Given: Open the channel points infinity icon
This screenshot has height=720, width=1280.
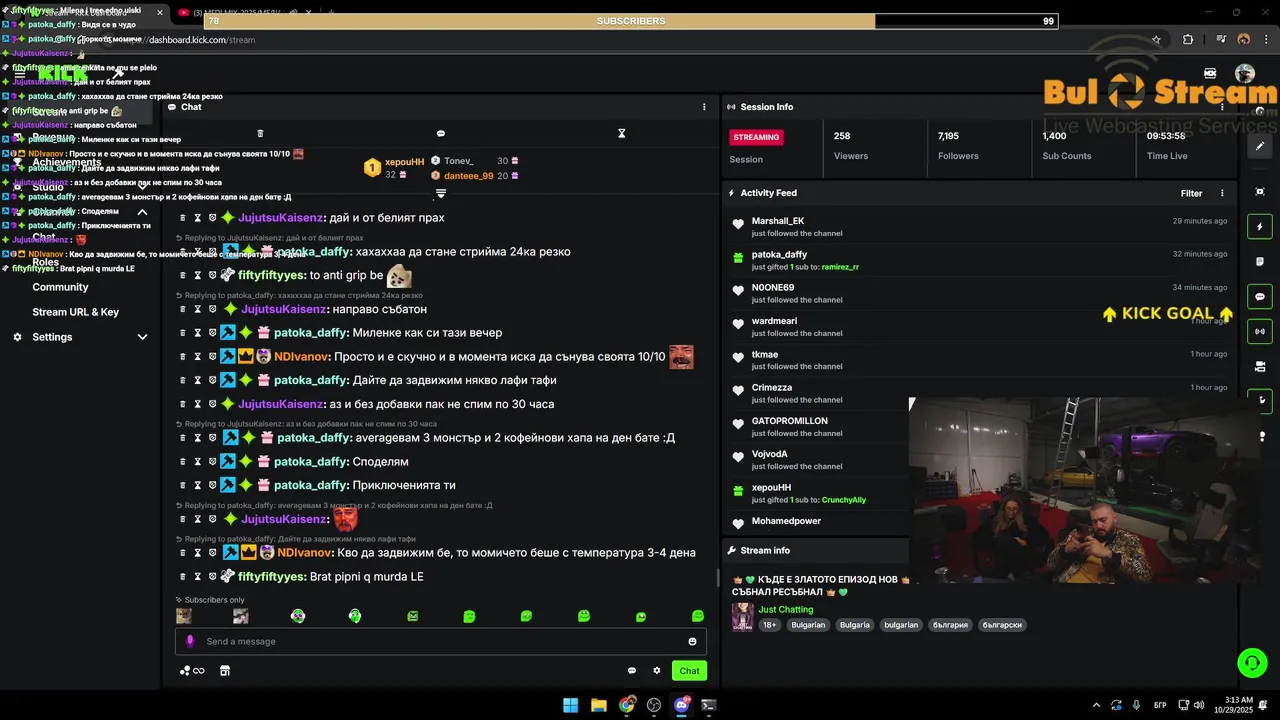Looking at the screenshot, I should click(x=192, y=671).
